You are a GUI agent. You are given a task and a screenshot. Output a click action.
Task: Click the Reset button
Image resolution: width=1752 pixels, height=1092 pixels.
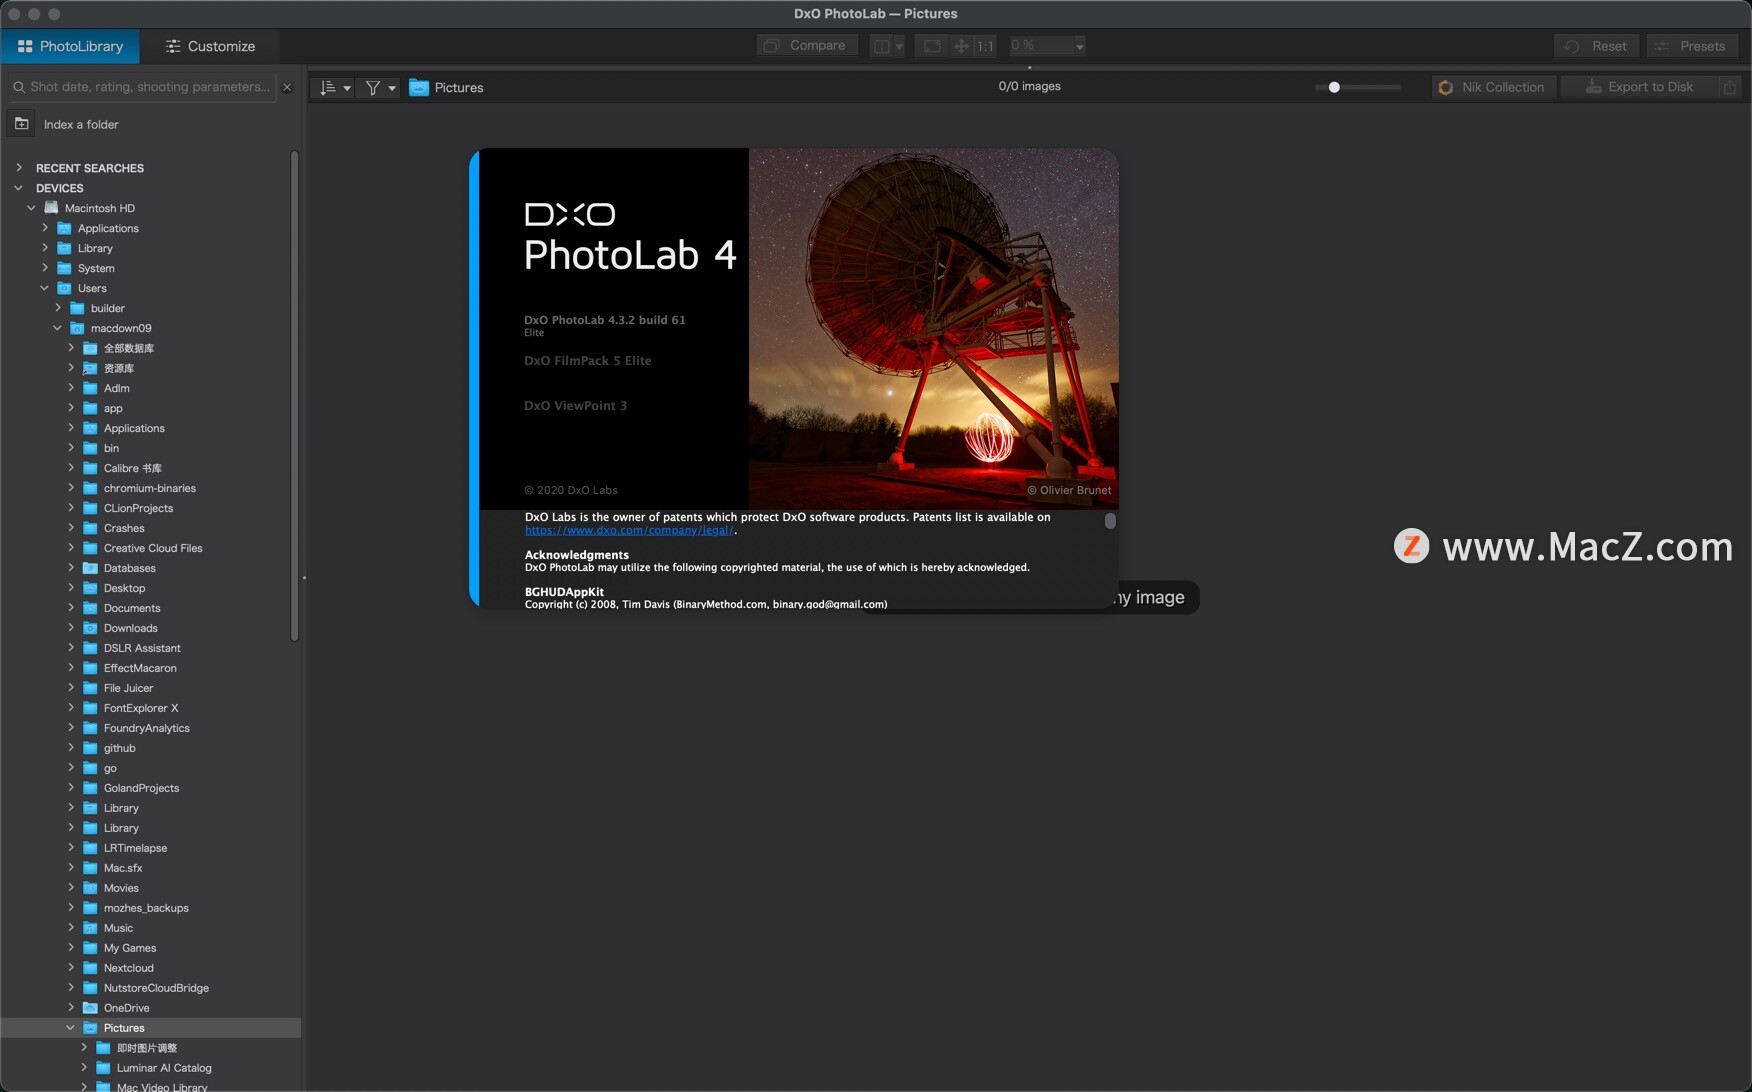[1596, 46]
